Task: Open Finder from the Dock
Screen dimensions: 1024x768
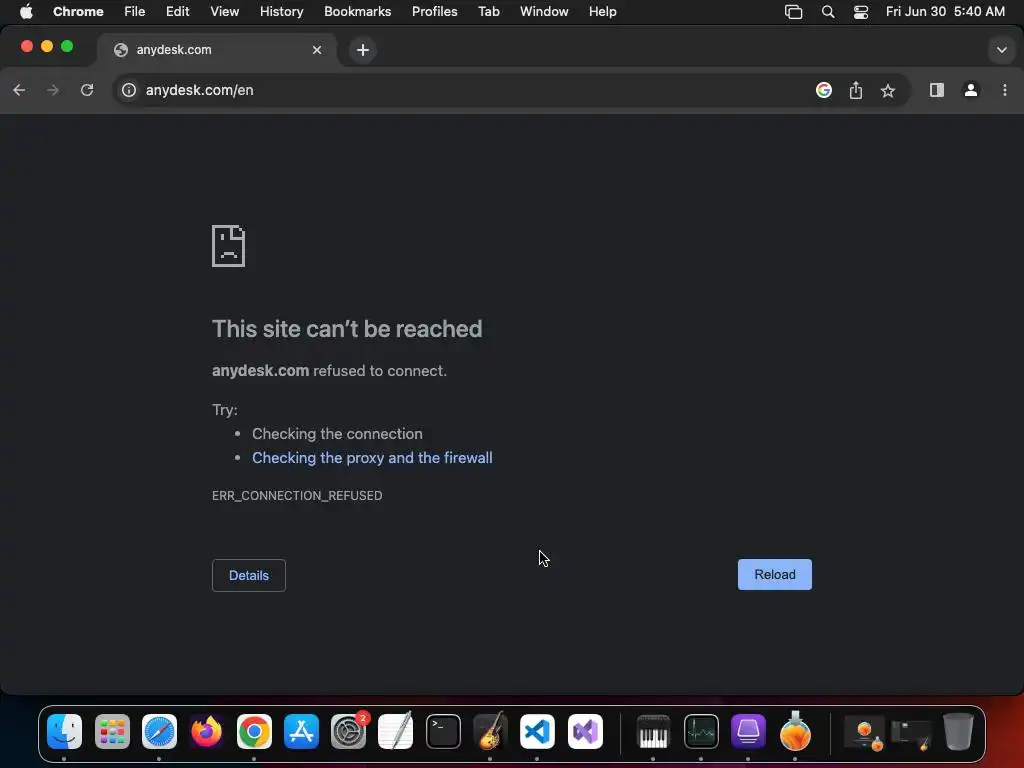Action: click(64, 731)
